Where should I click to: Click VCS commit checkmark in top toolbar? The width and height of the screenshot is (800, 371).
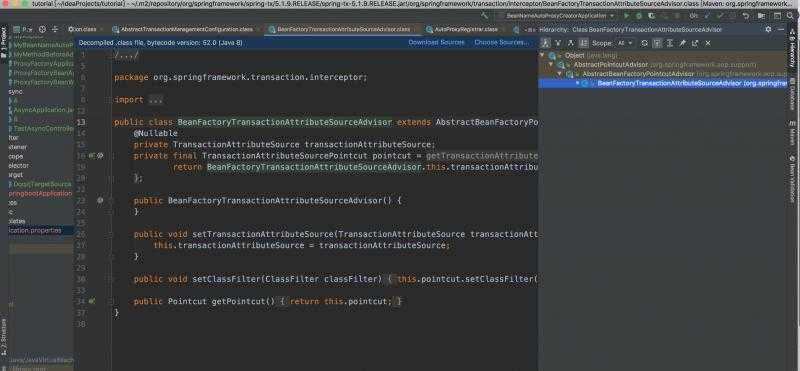720,16
